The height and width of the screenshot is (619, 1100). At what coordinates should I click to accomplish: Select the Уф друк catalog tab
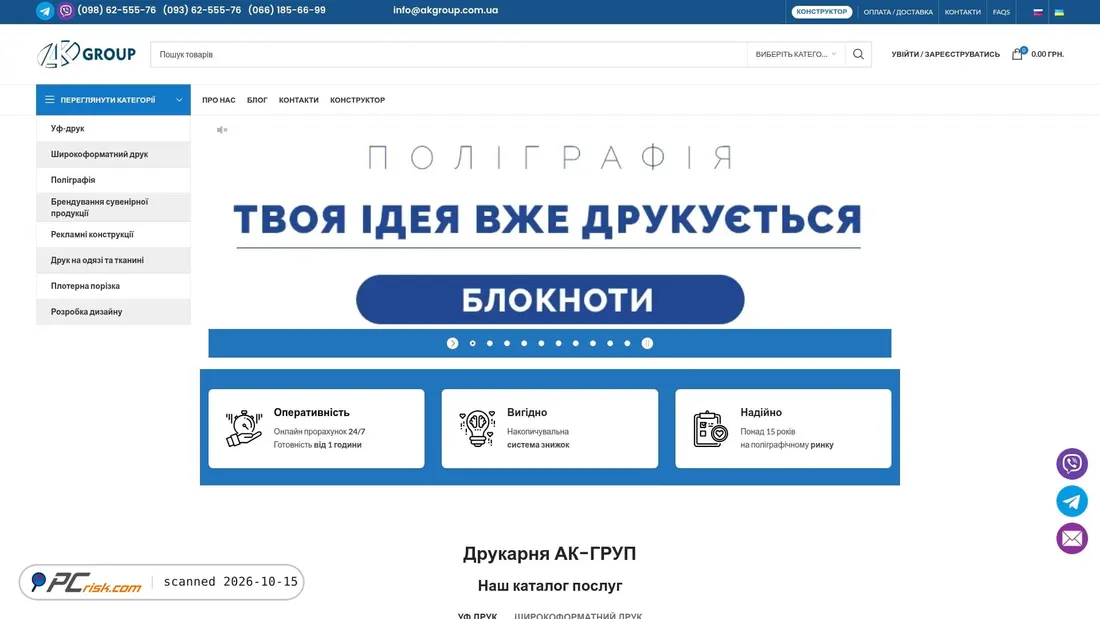coord(477,615)
